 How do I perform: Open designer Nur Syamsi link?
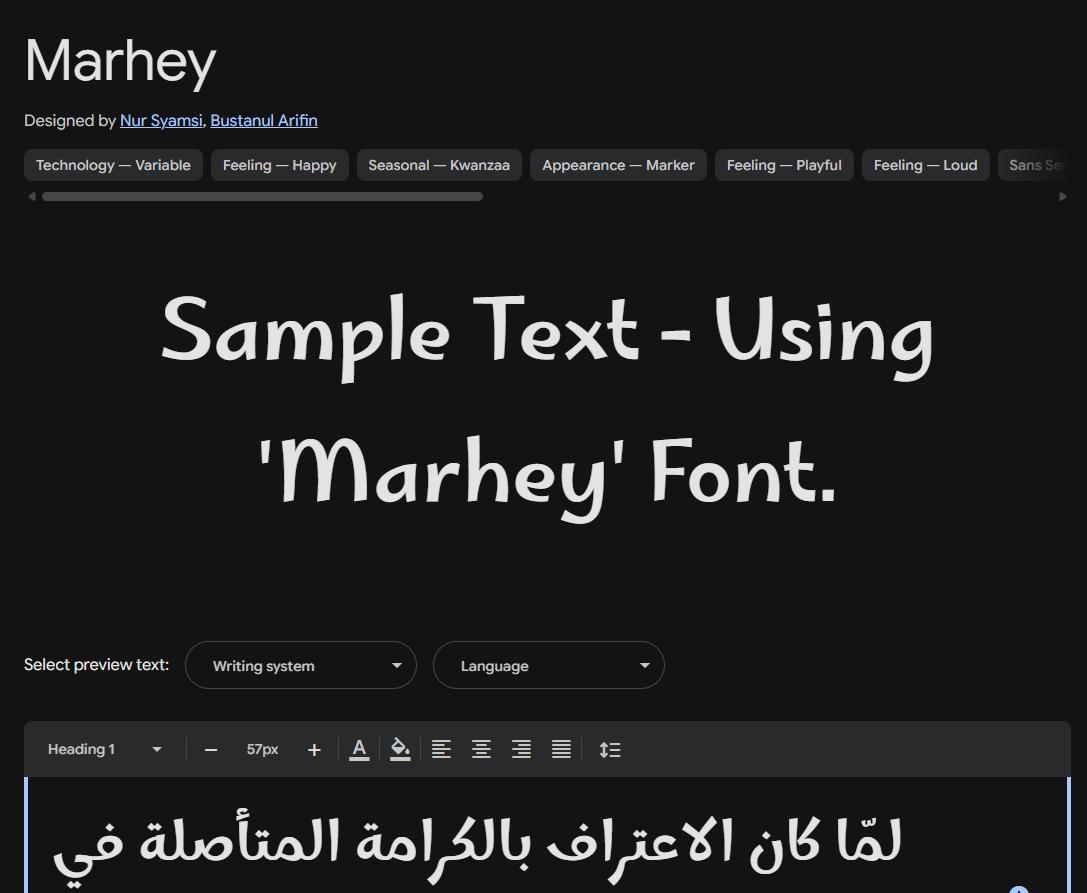coord(161,121)
